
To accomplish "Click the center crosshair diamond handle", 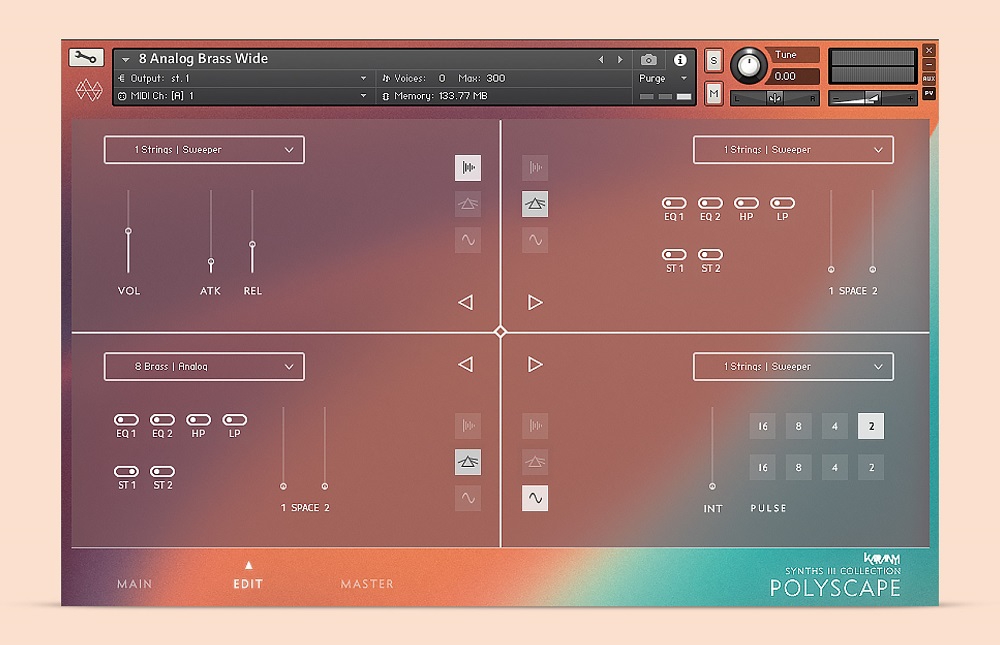I will (501, 332).
